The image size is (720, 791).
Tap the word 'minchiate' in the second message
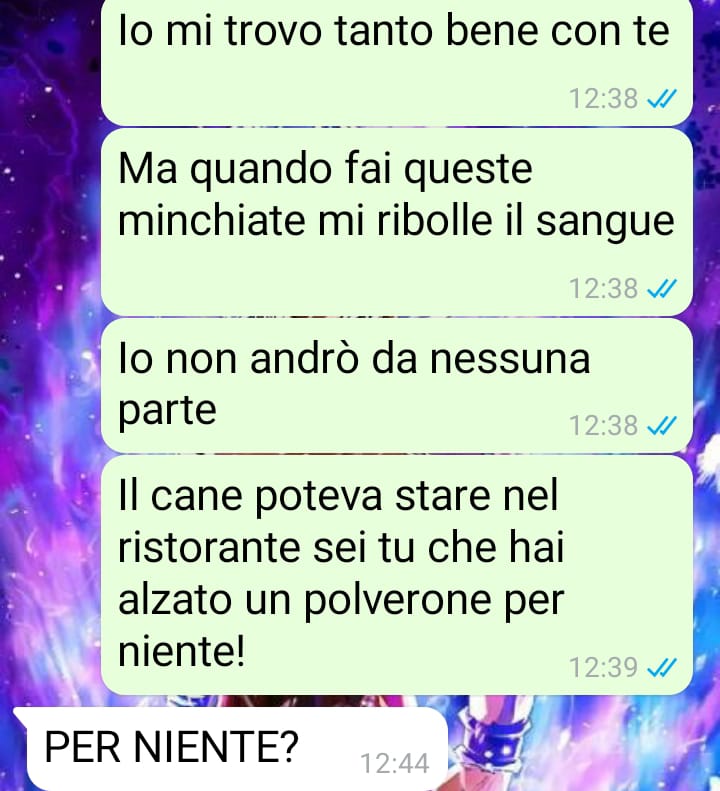211,220
